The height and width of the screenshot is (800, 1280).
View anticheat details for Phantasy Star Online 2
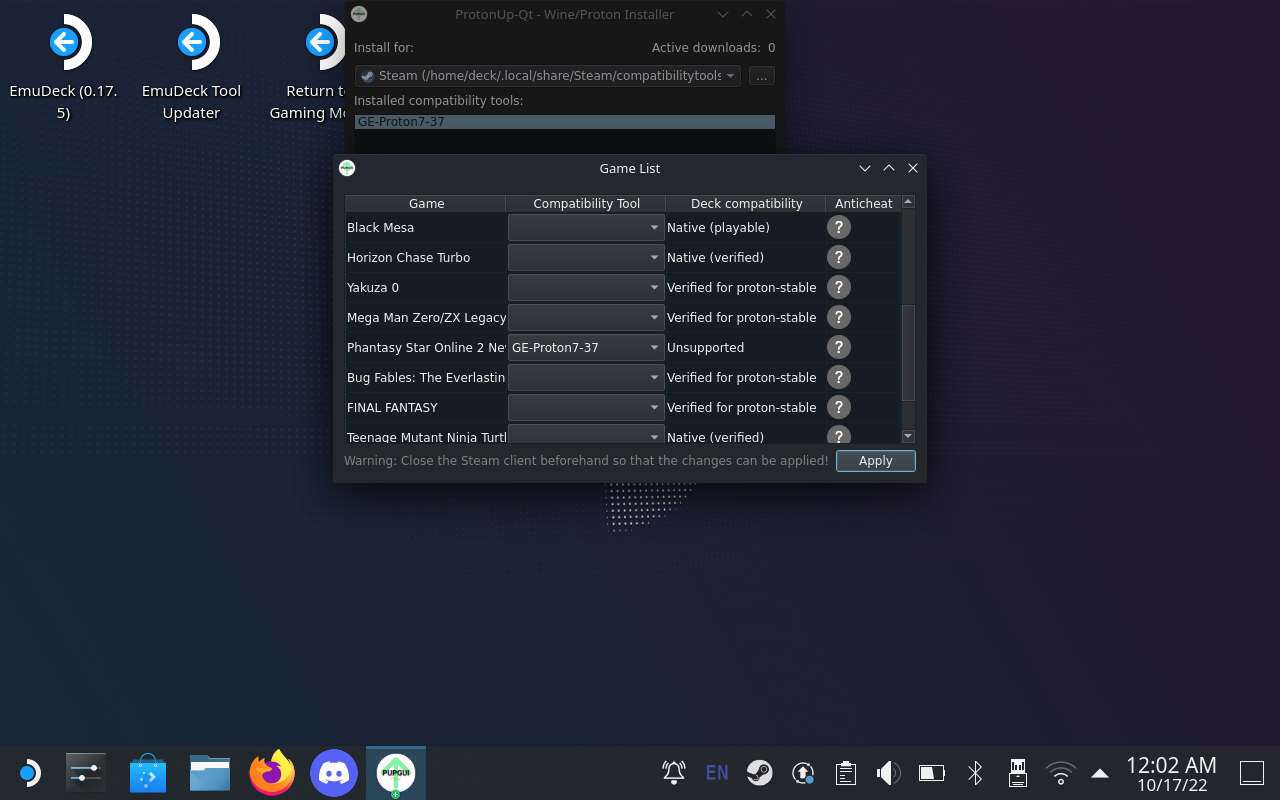click(x=839, y=347)
